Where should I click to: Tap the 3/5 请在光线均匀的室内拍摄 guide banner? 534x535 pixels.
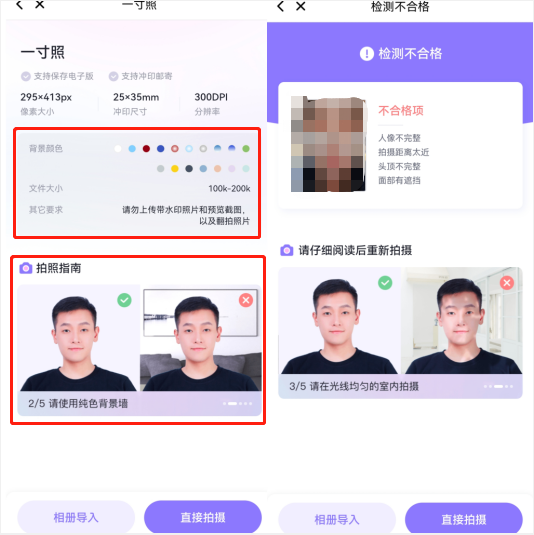[400, 387]
